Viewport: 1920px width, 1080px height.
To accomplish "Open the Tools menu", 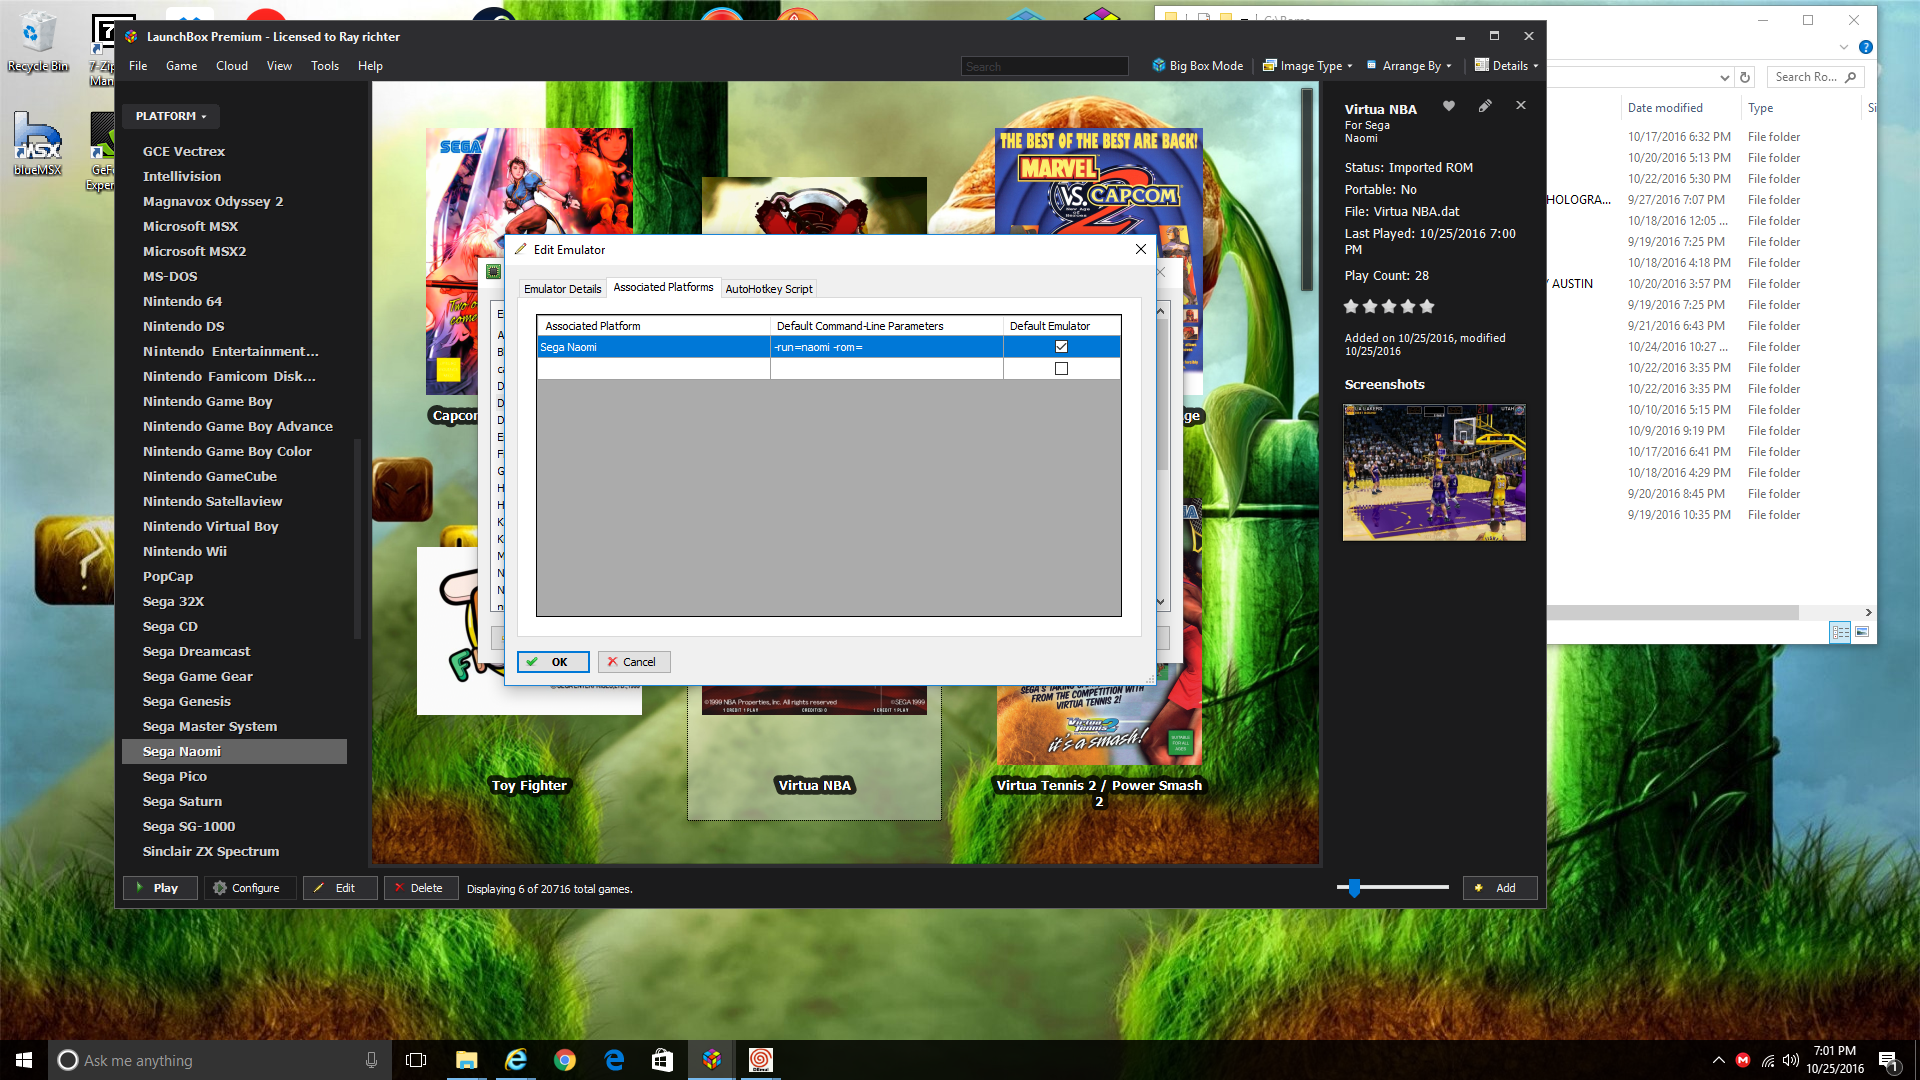I will click(325, 66).
